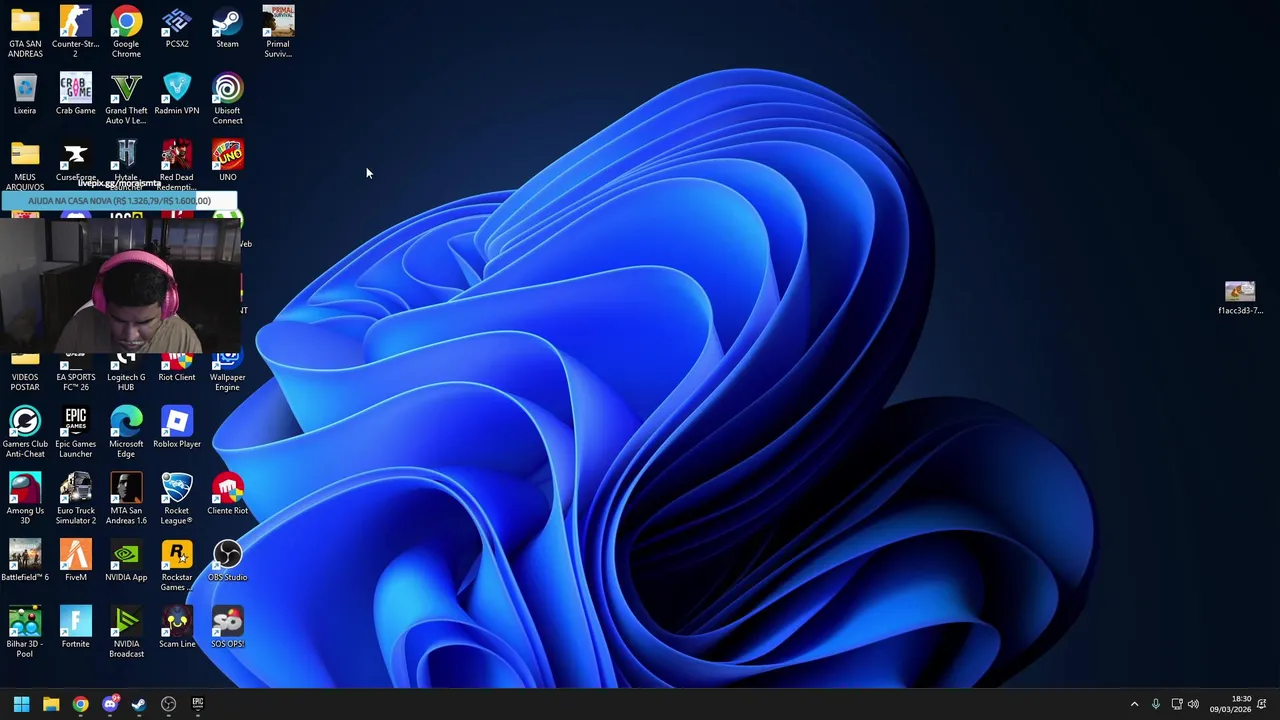Open the GTA SAN ANDREAS folder icon
Image resolution: width=1280 pixels, height=720 pixels.
point(25,32)
